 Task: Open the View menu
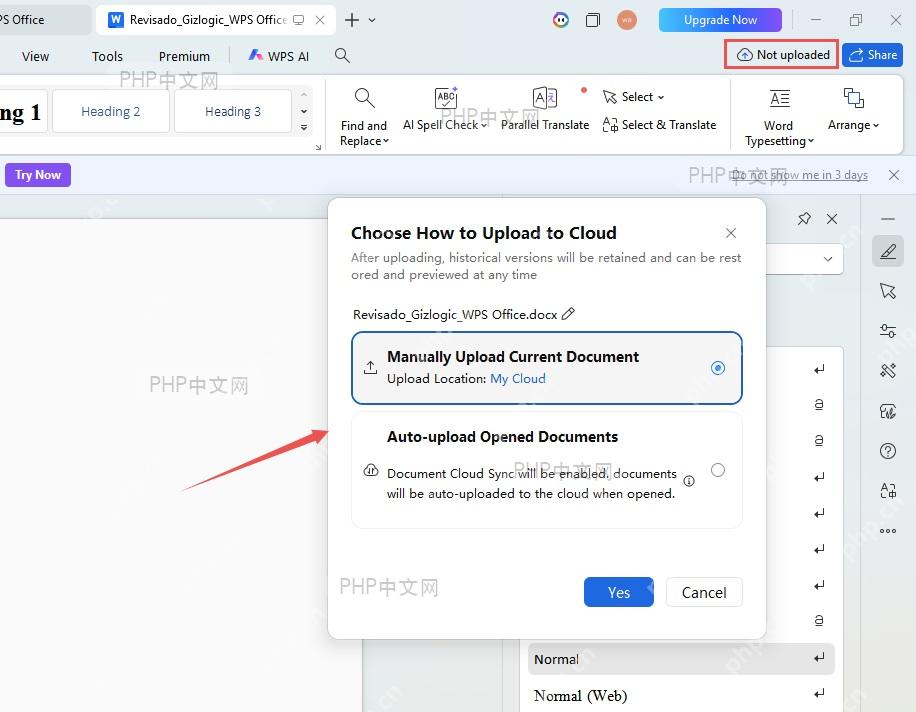pos(35,56)
